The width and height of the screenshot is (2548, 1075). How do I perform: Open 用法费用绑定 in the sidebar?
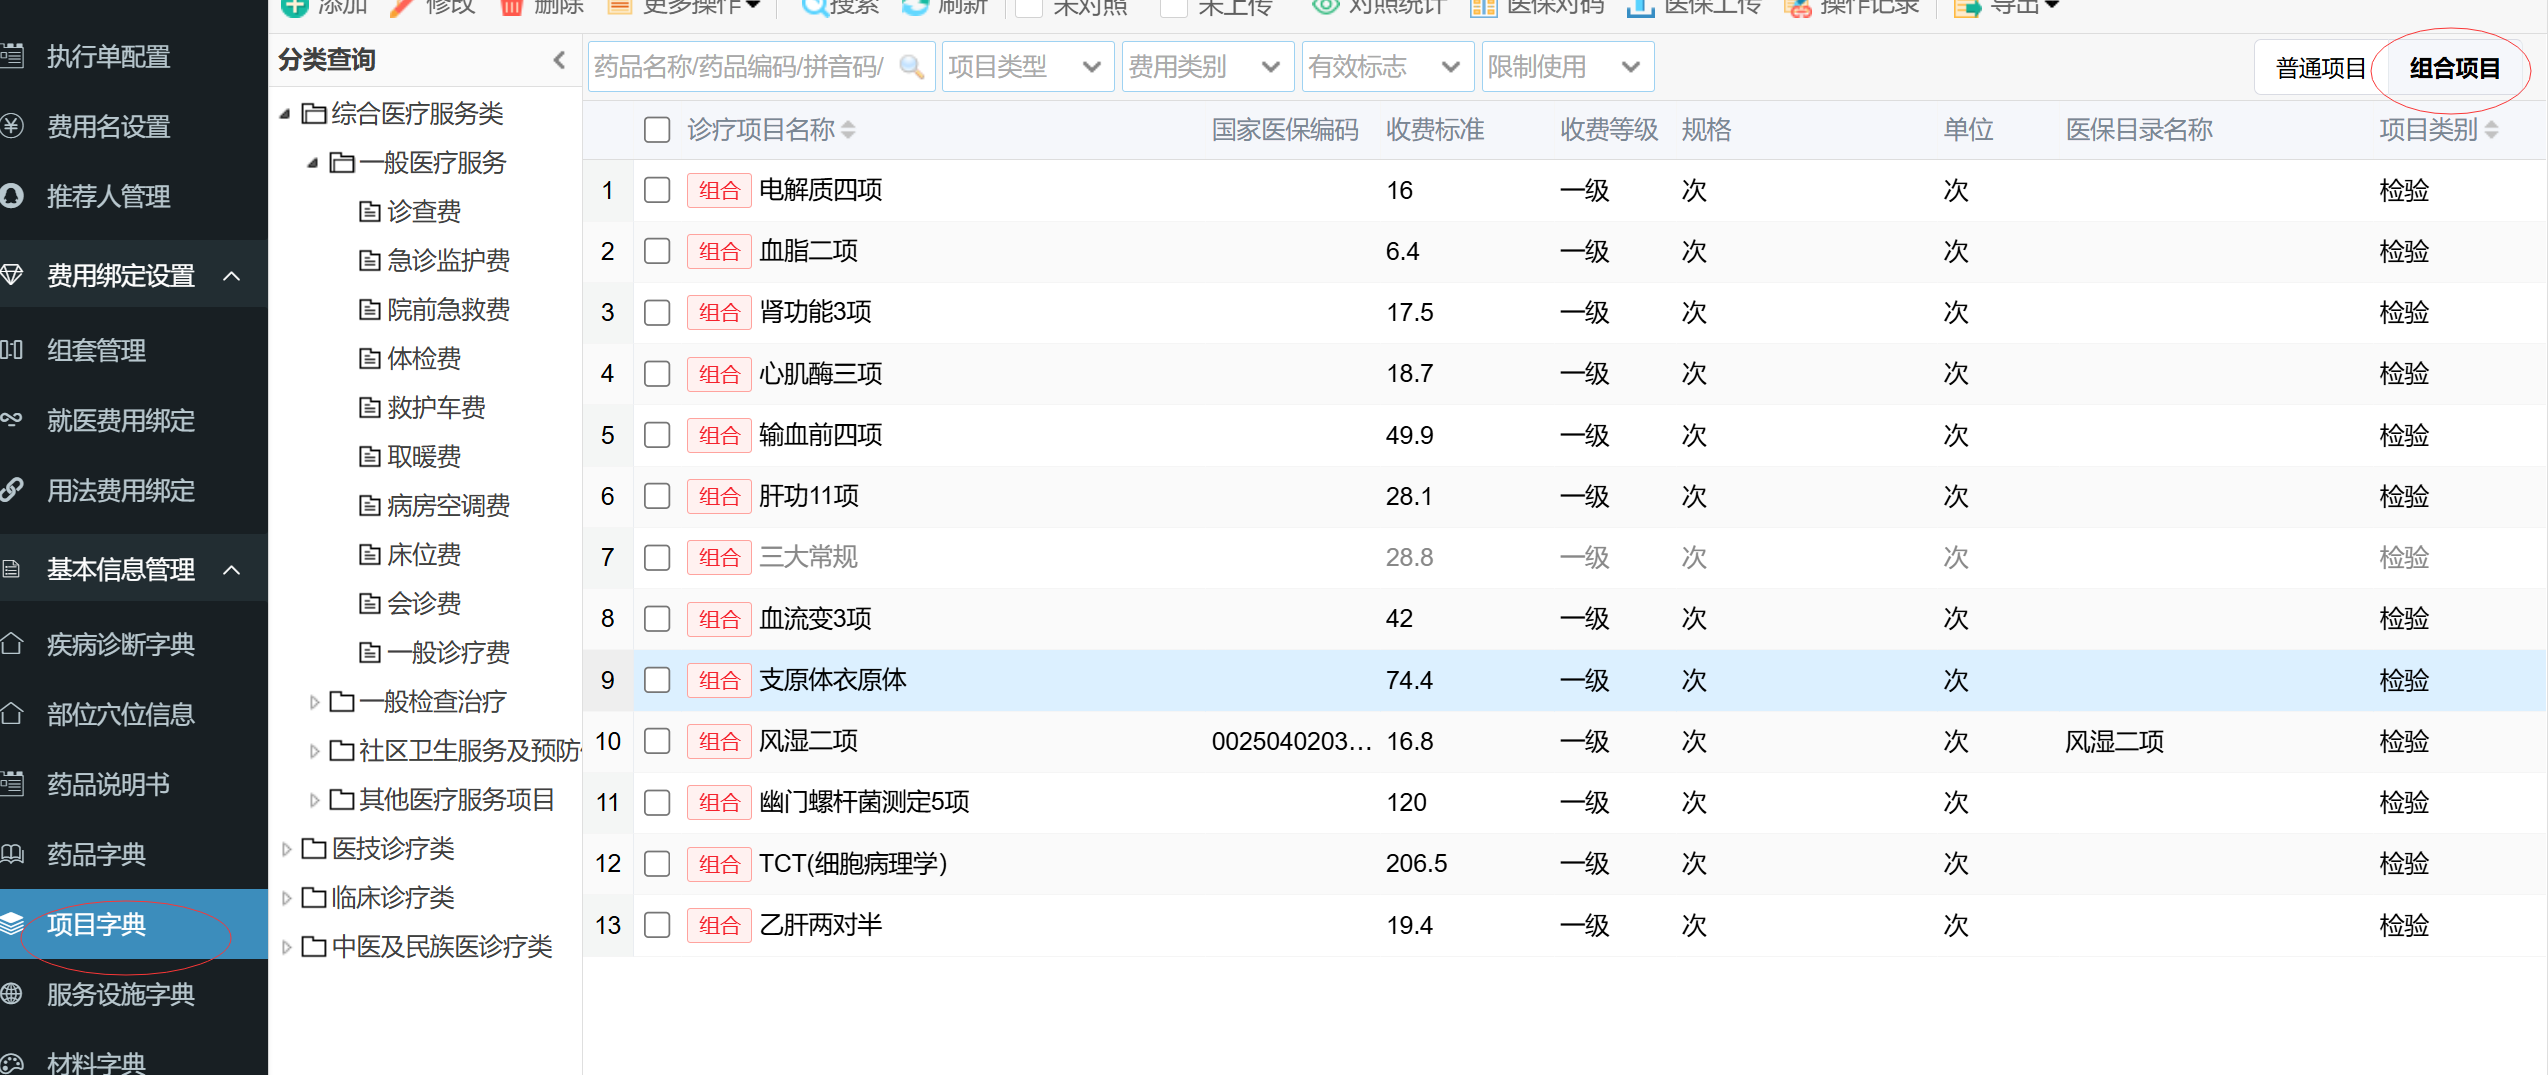click(x=120, y=491)
